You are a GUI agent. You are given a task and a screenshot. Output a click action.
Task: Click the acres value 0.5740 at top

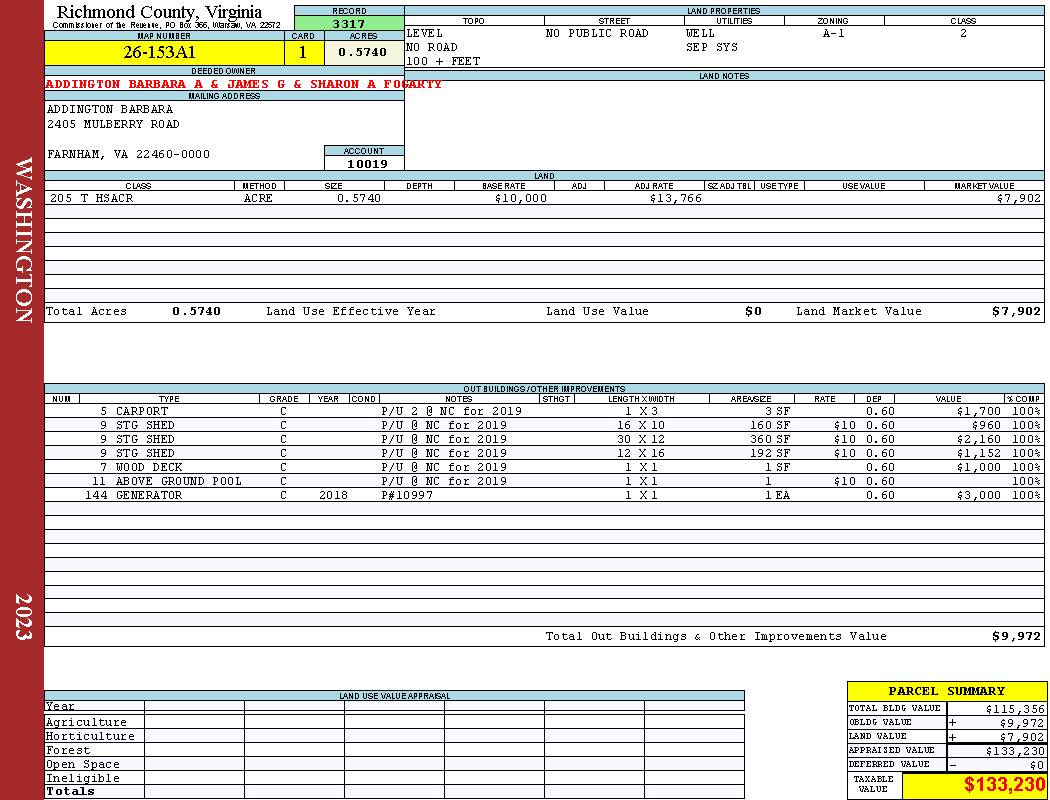pos(363,52)
